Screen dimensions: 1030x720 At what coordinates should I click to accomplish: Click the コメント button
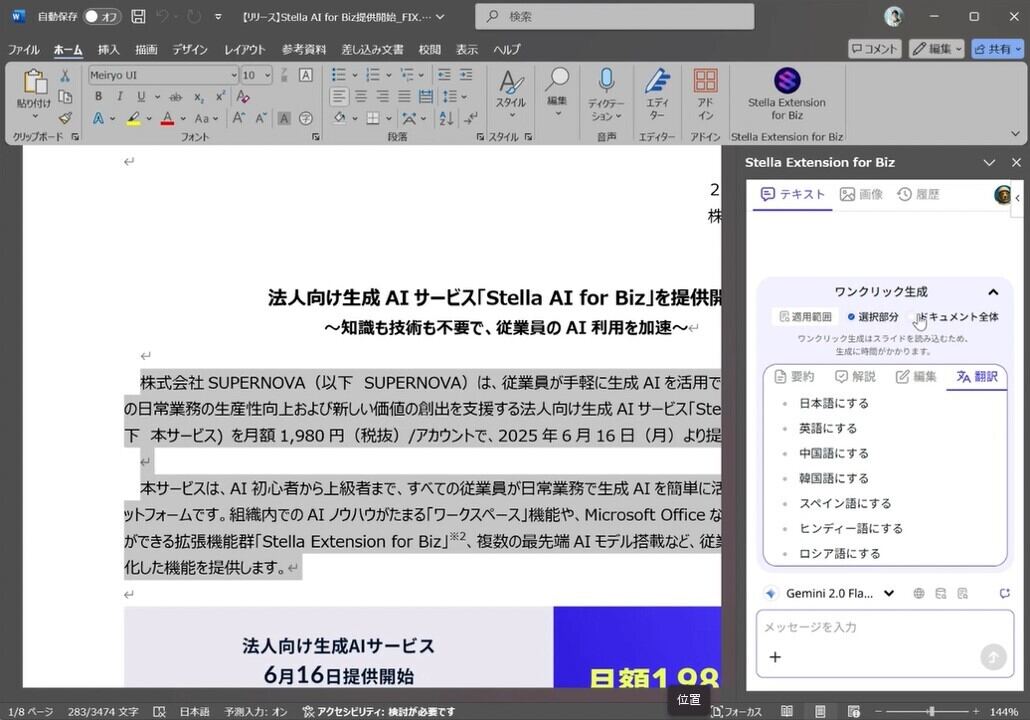coord(874,49)
